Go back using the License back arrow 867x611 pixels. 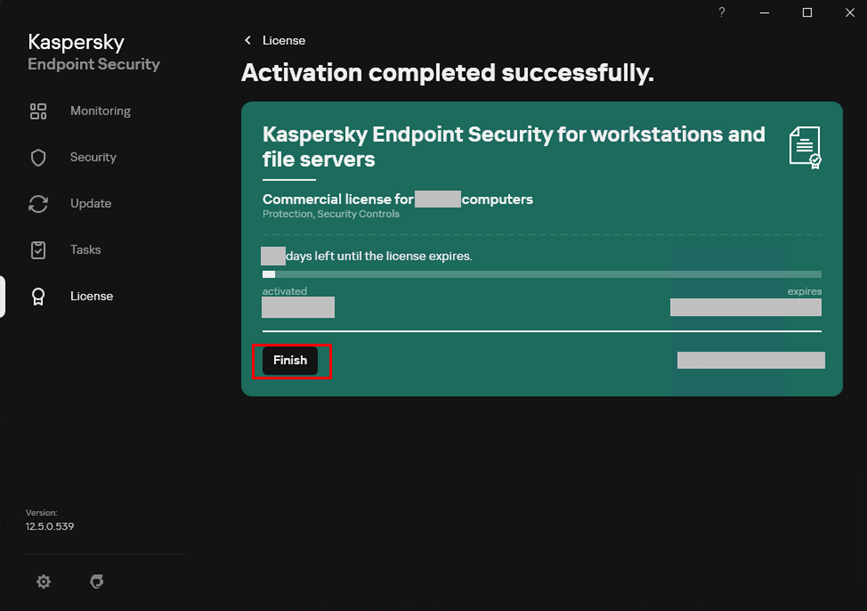[x=248, y=40]
